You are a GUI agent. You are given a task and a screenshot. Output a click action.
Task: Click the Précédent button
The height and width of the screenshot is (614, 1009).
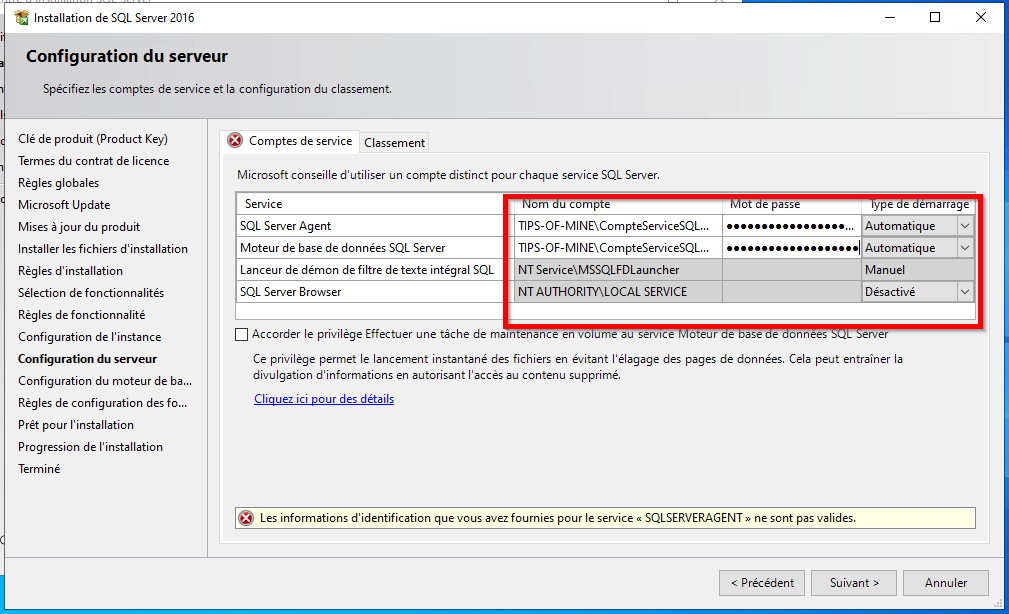point(762,583)
